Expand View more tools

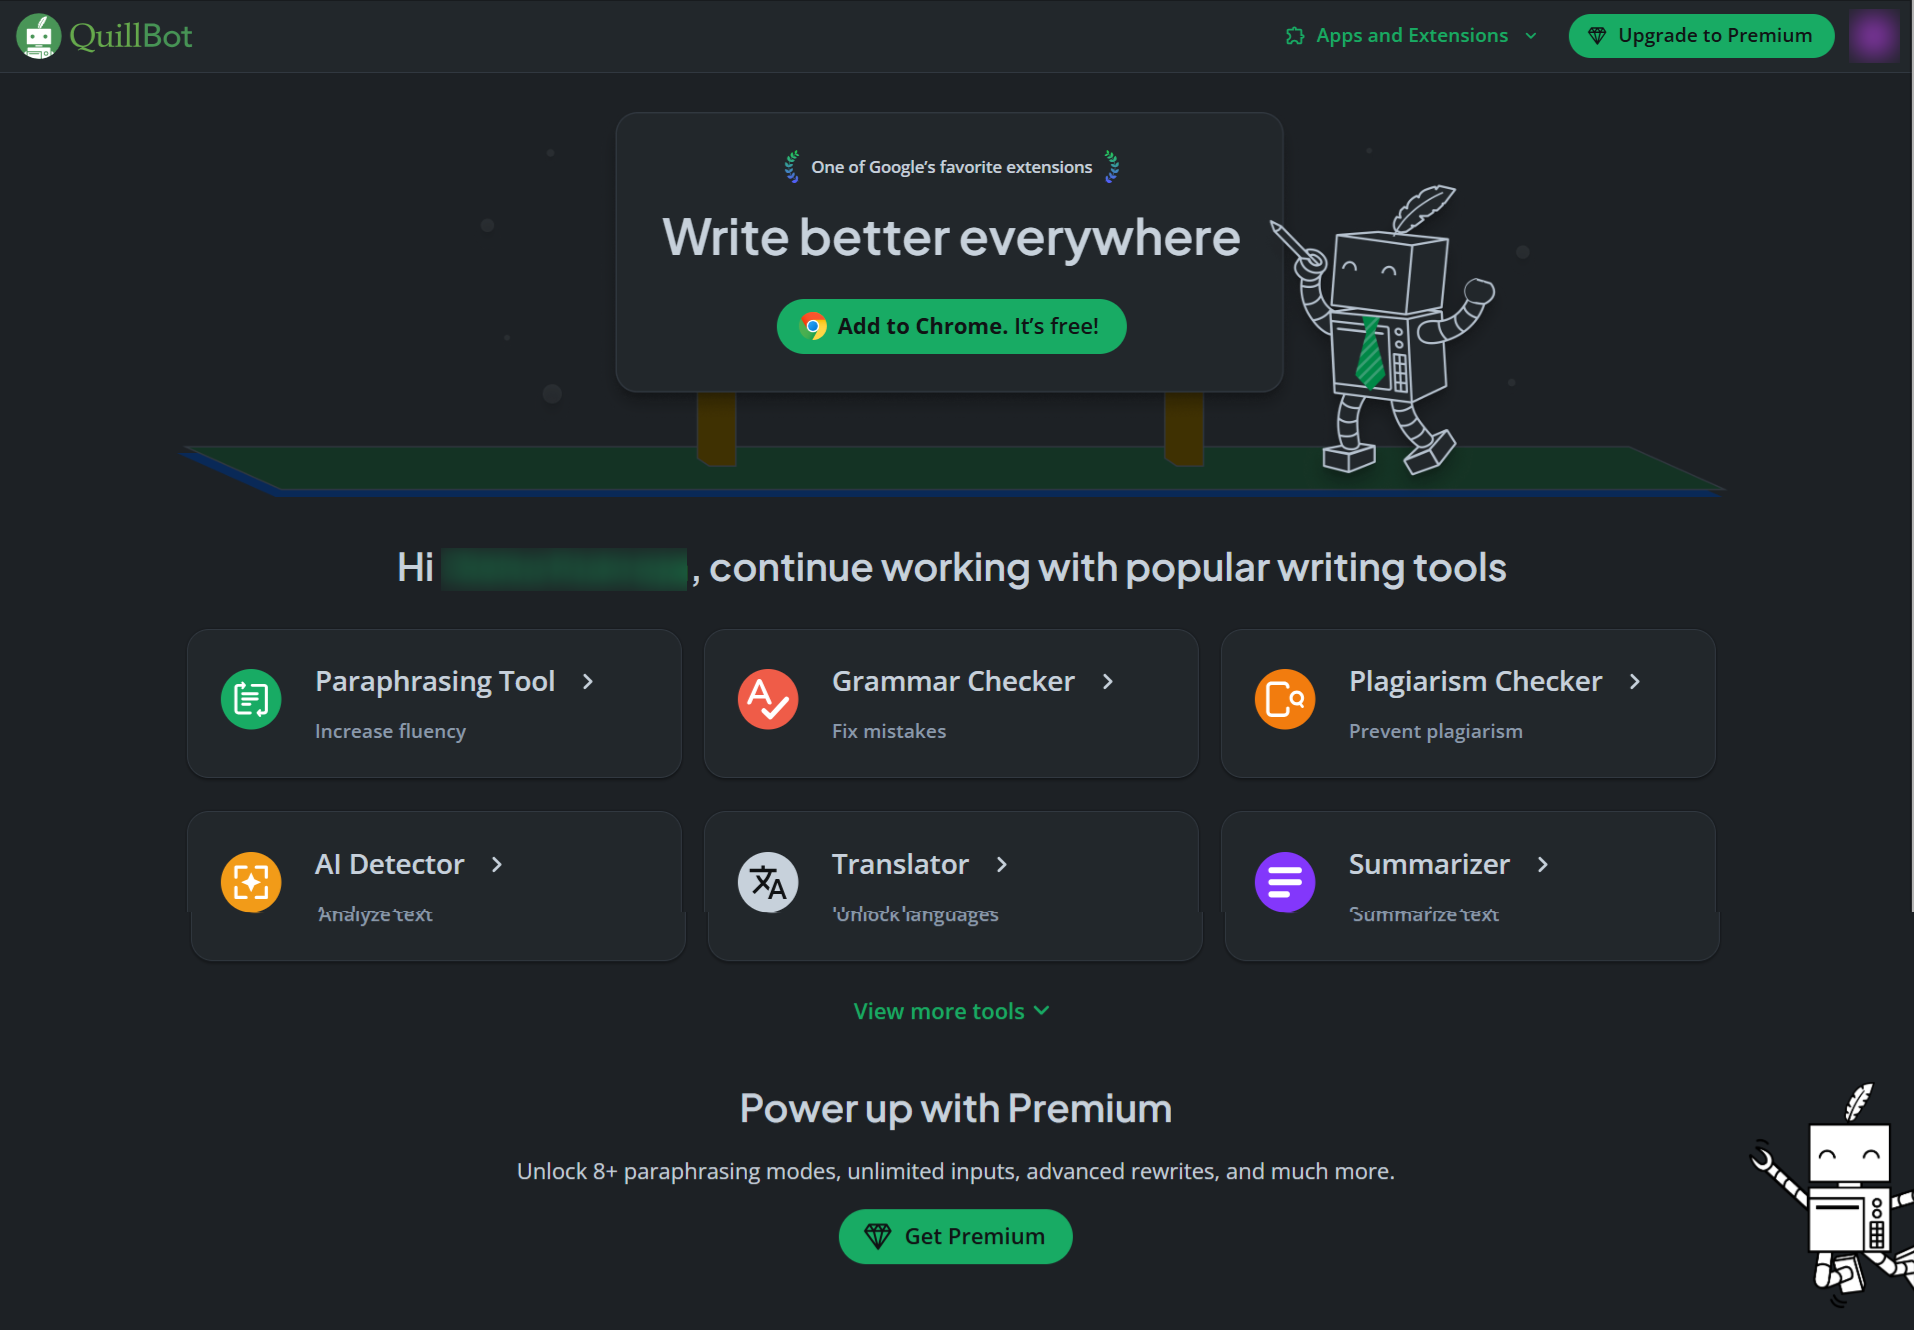click(951, 1011)
